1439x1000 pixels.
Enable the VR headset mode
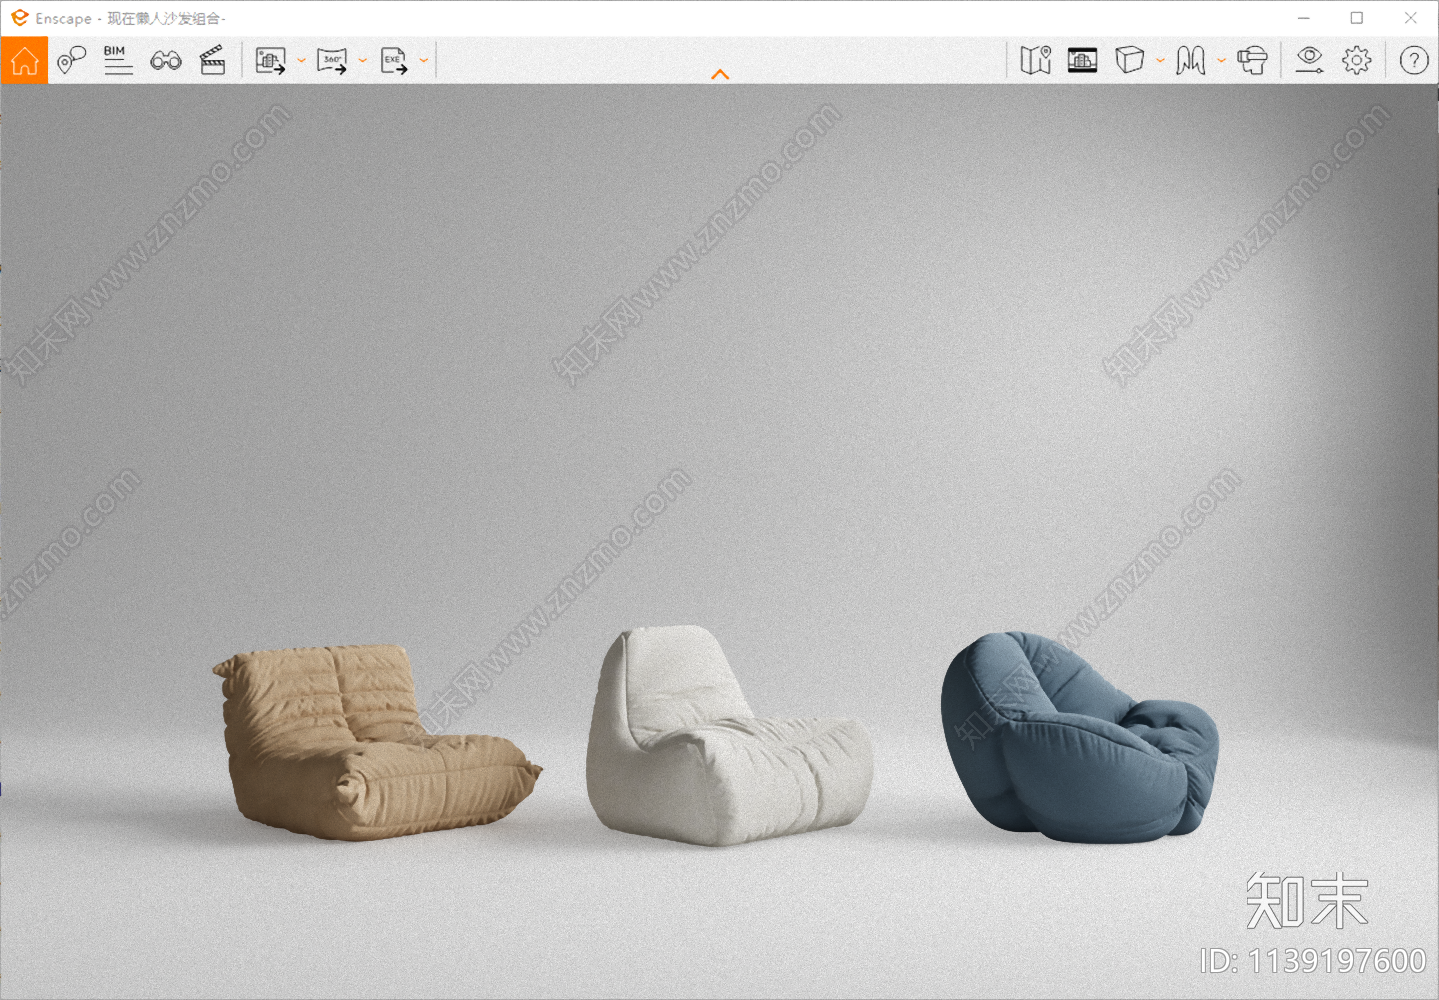[x=1252, y=60]
